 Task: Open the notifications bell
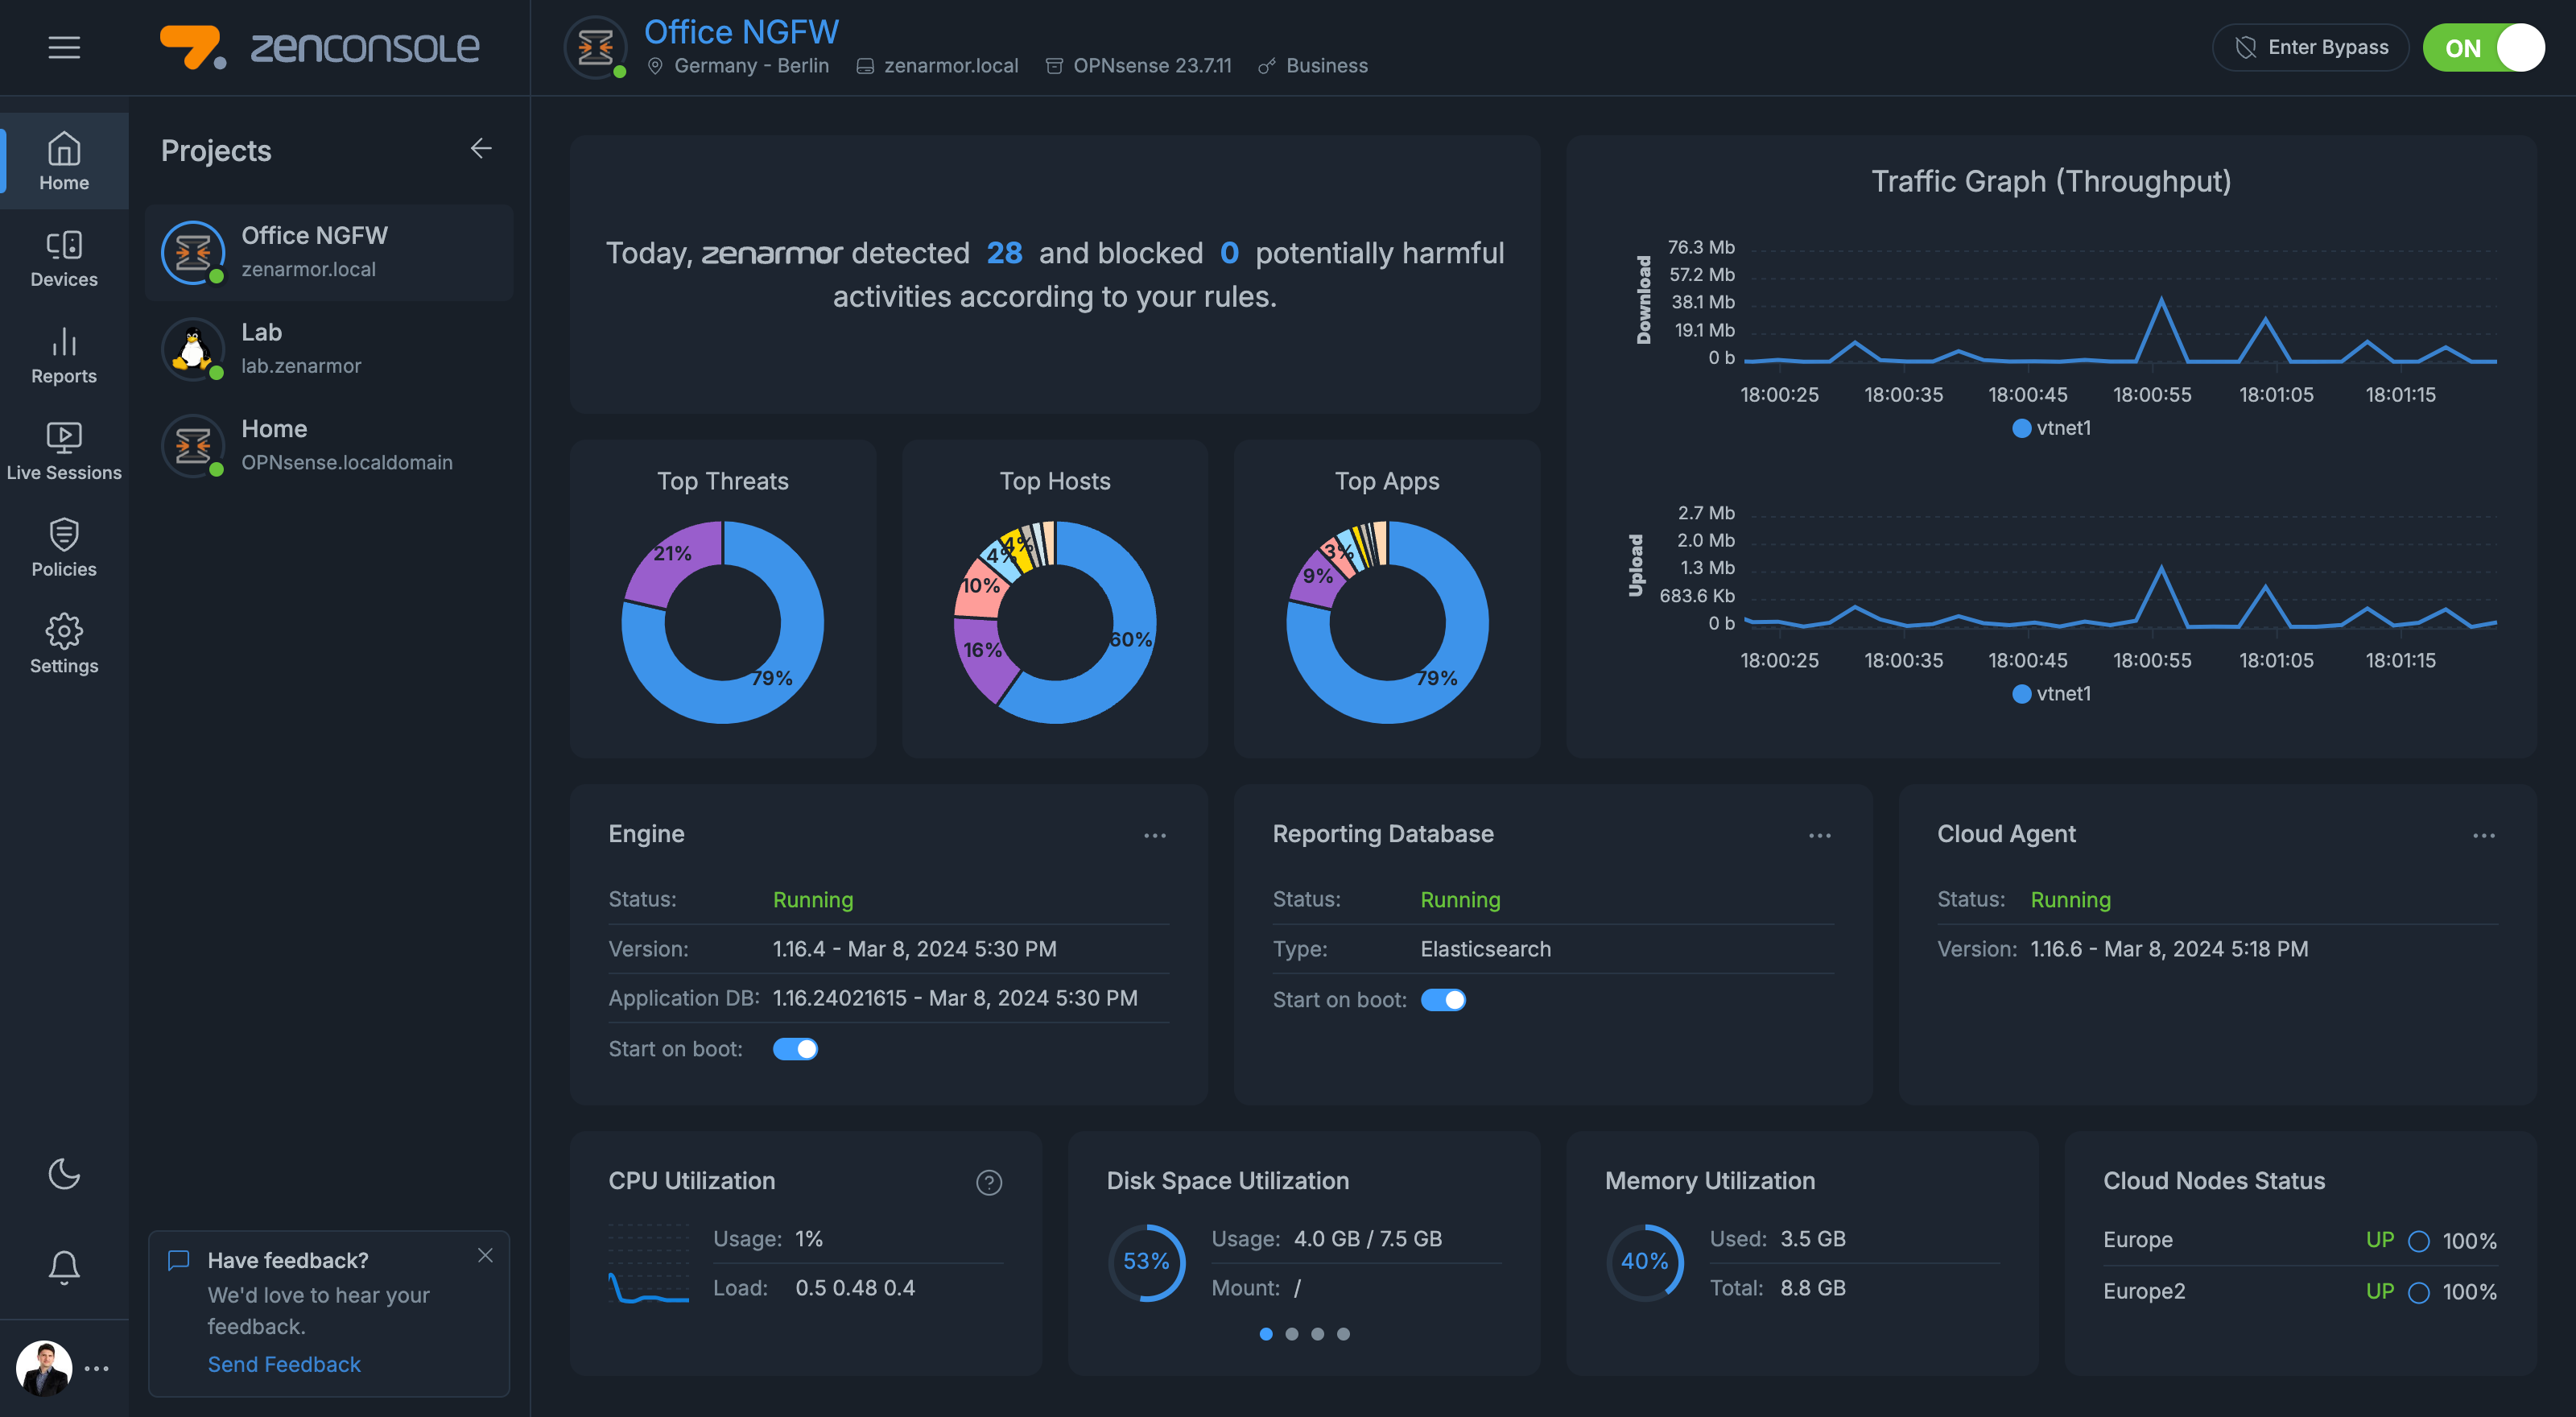[x=64, y=1267]
